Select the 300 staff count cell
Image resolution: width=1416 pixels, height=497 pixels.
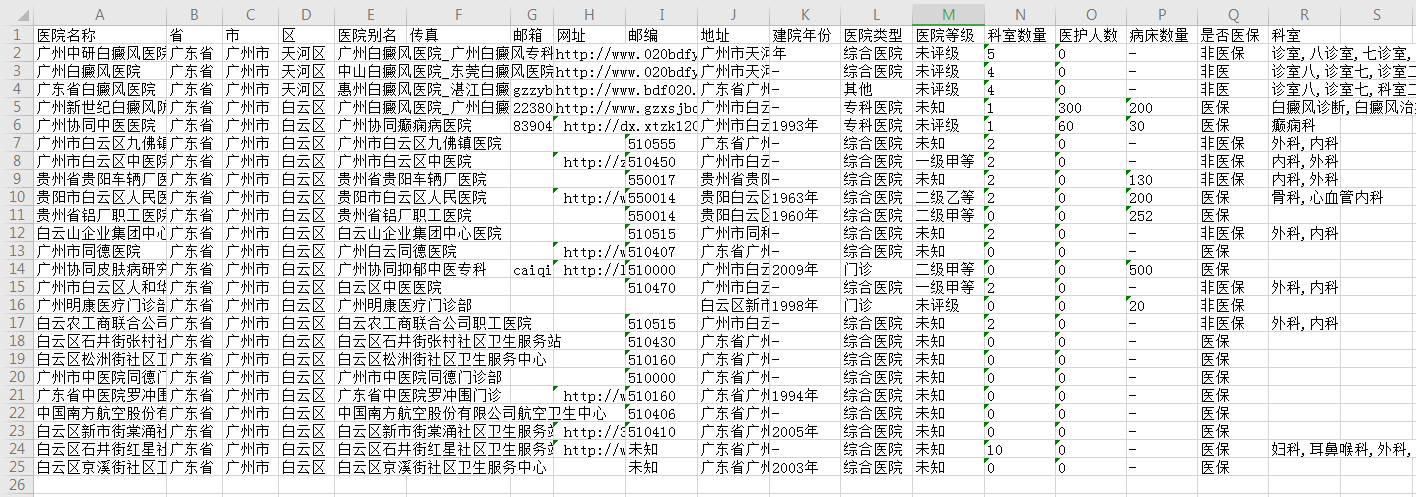coord(1090,107)
